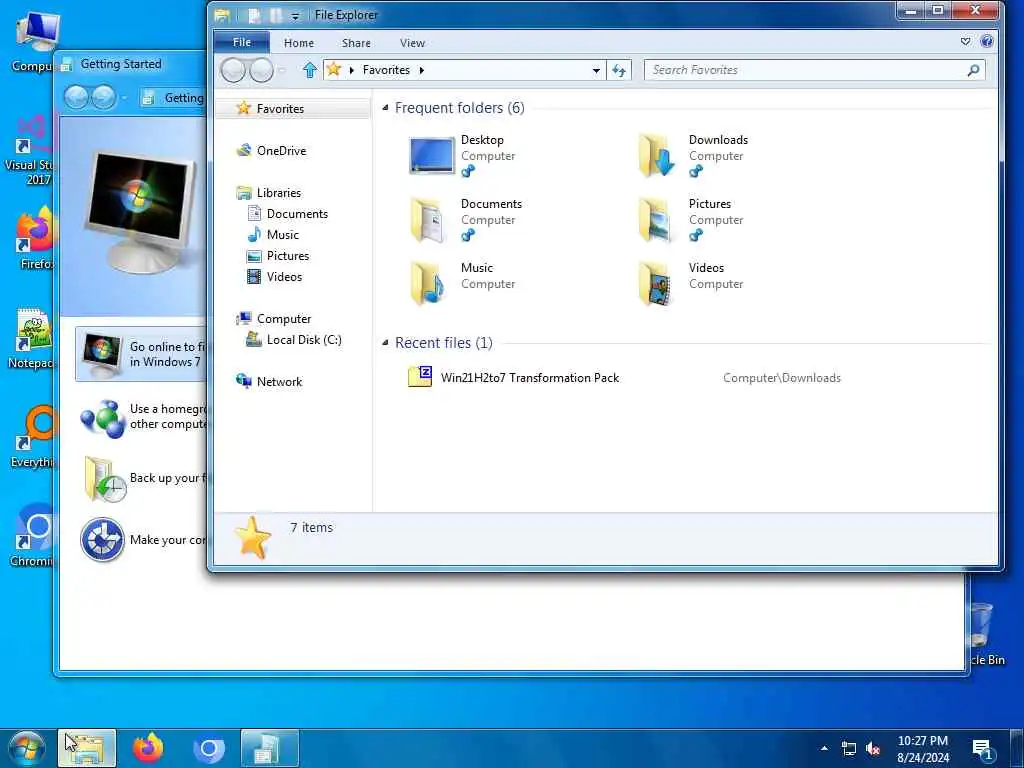Click the recent locations arrow beside Forward
Screen dimensions: 1024x768
click(x=282, y=70)
